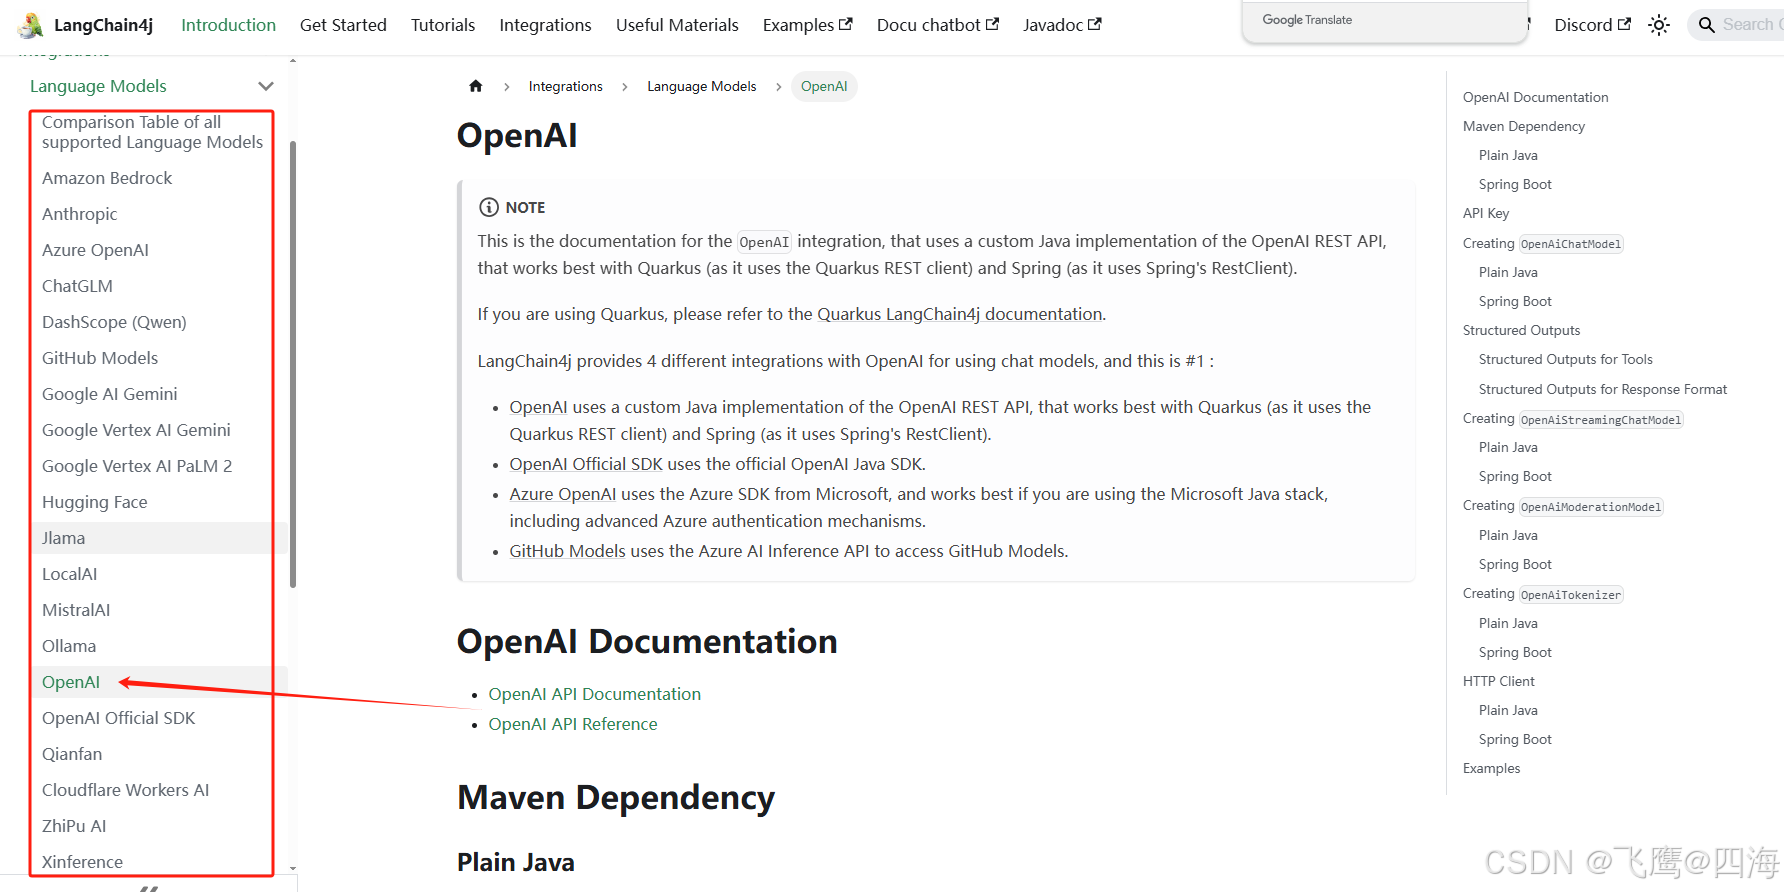Open the Get Started nav item
The image size is (1784, 892).
pos(343,25)
